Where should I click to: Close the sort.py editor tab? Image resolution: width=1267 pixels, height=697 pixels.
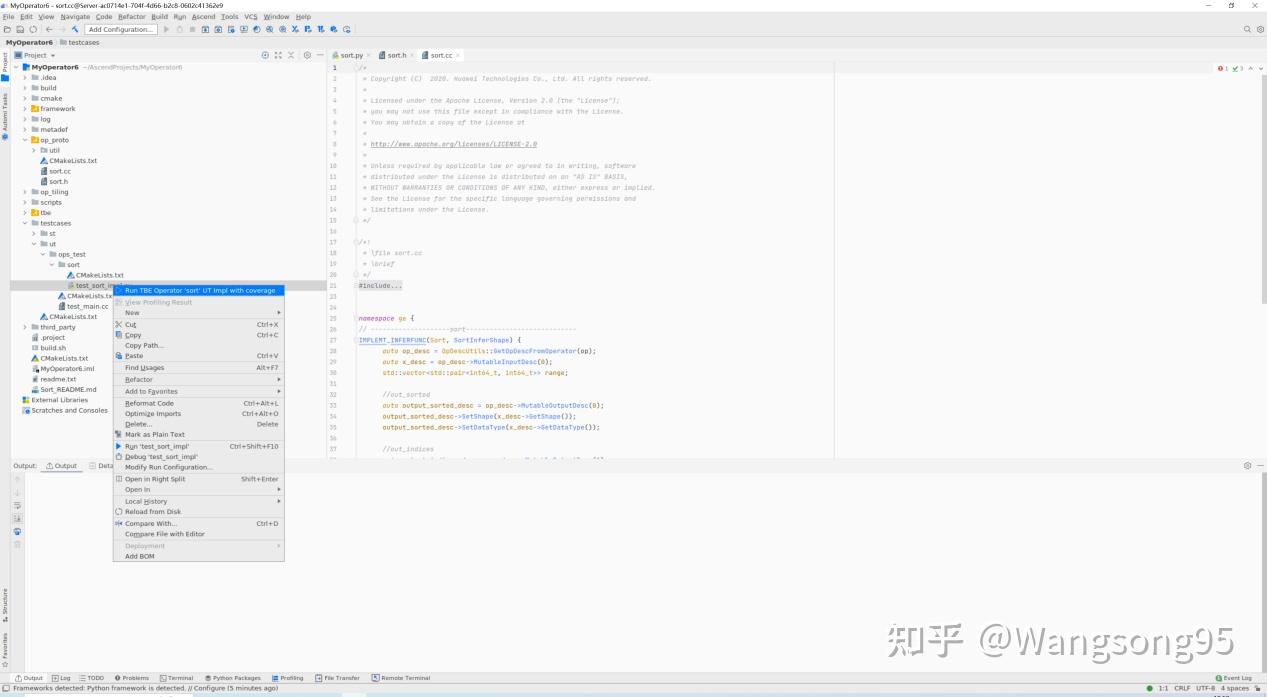368,55
